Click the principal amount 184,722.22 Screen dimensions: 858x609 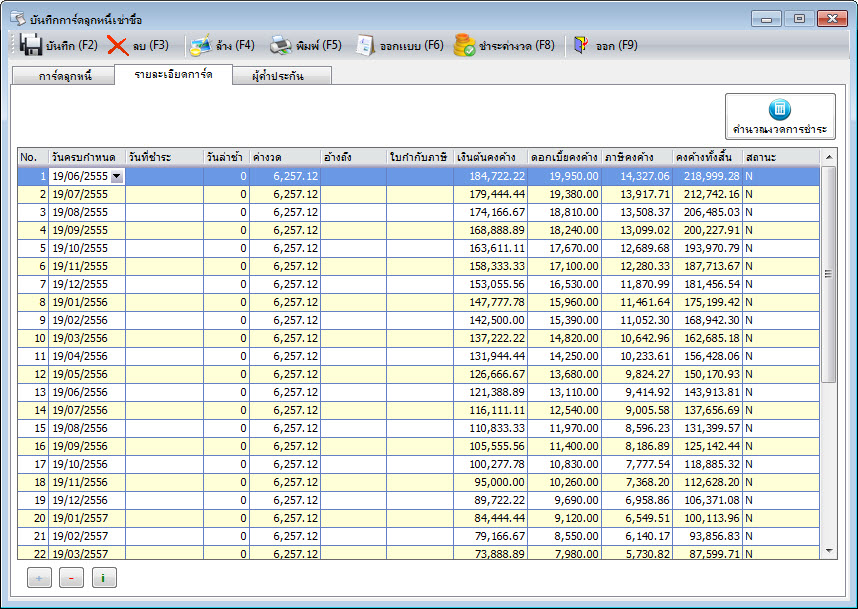pos(490,176)
